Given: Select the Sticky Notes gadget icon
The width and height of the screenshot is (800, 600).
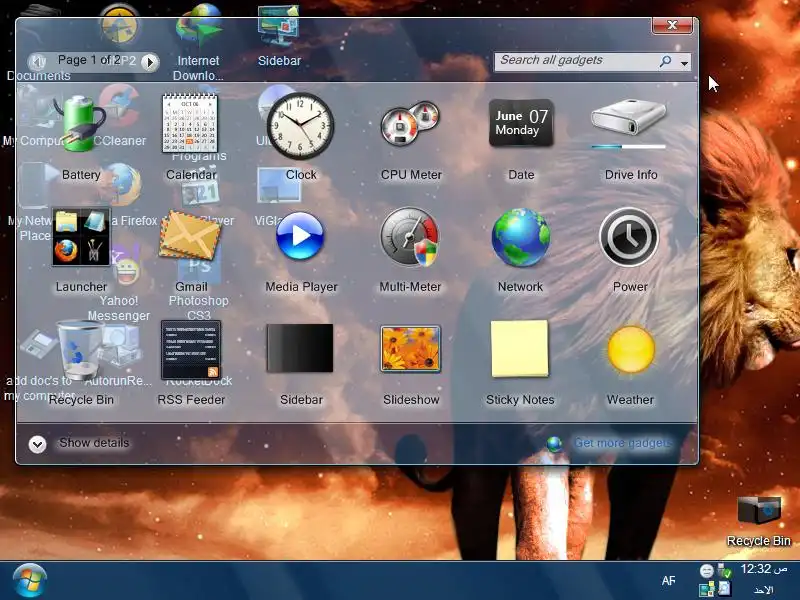Looking at the screenshot, I should click(520, 349).
